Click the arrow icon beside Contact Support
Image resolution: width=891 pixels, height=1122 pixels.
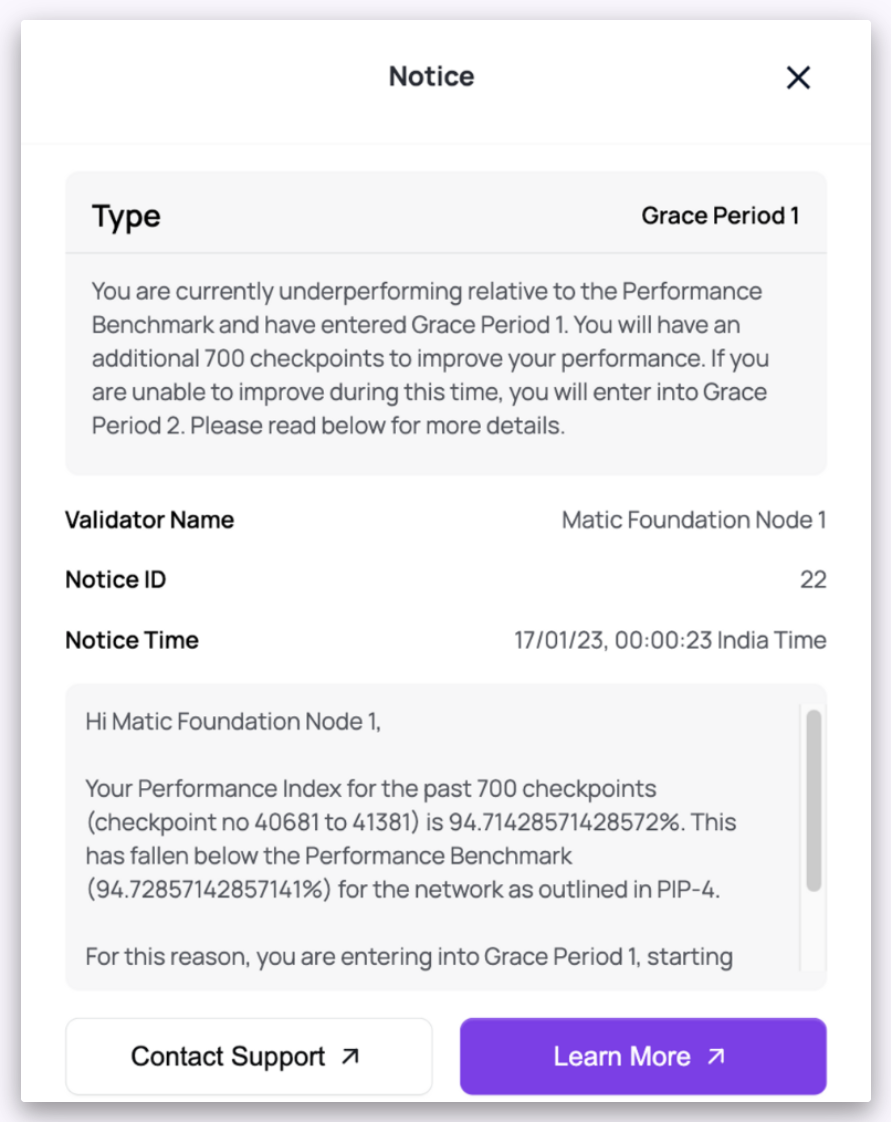350,1056
